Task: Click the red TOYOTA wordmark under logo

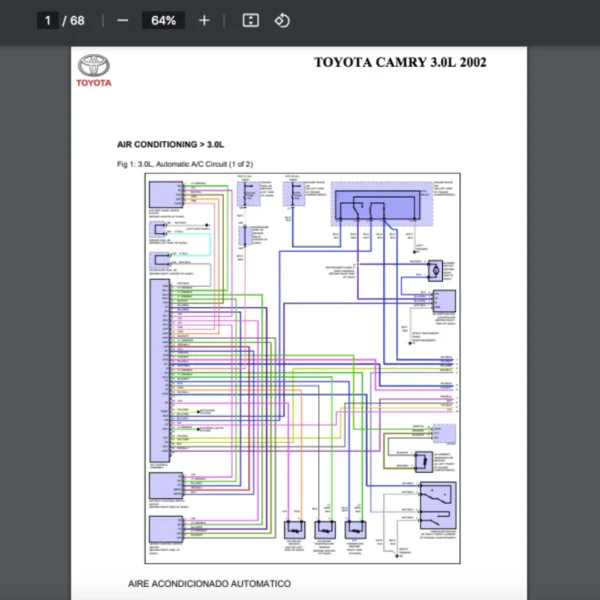Action: coord(94,83)
